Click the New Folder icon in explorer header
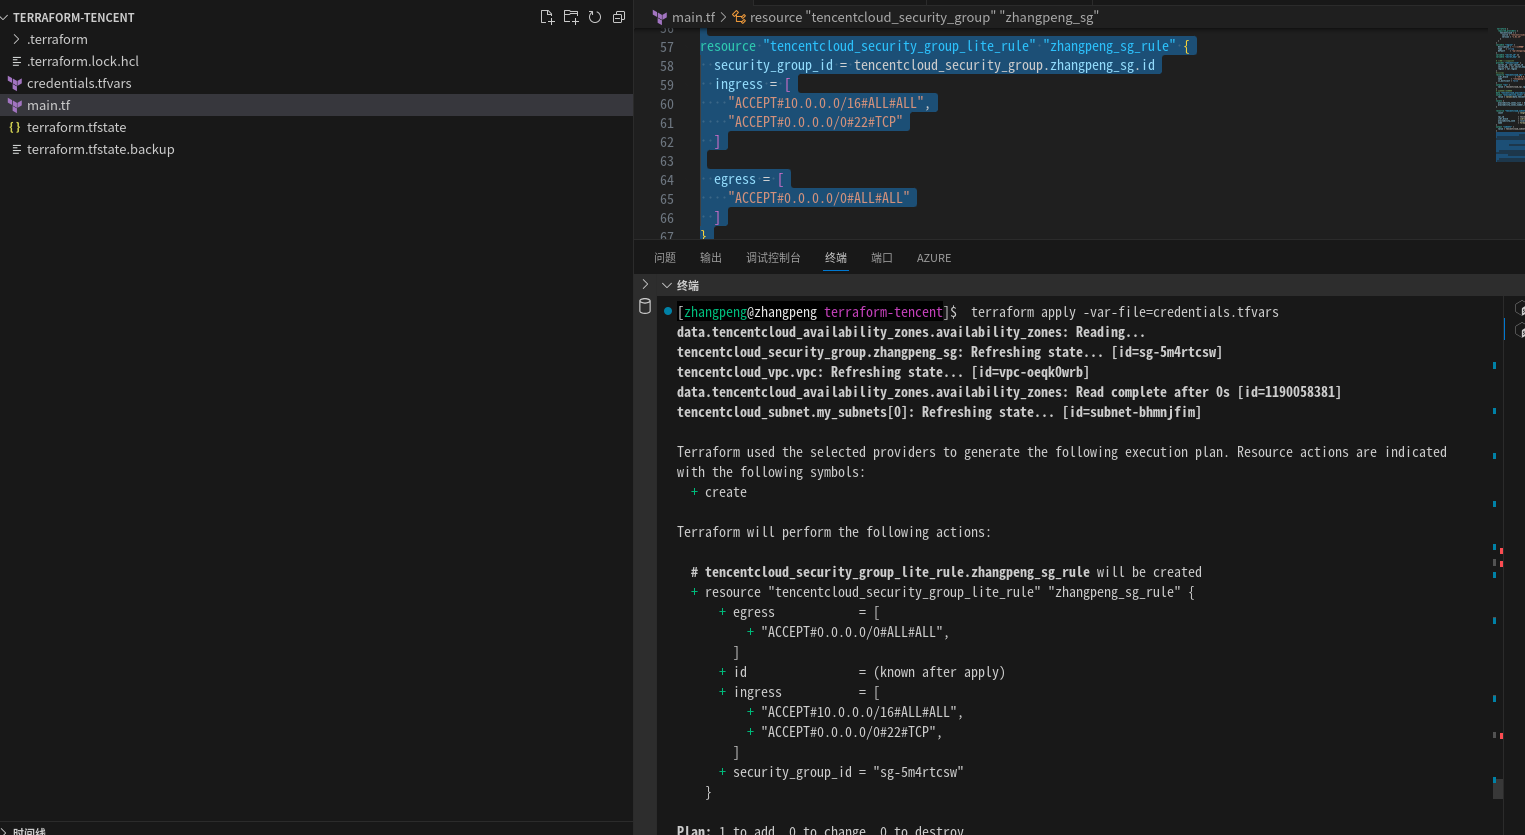This screenshot has height=835, width=1525. pos(571,17)
